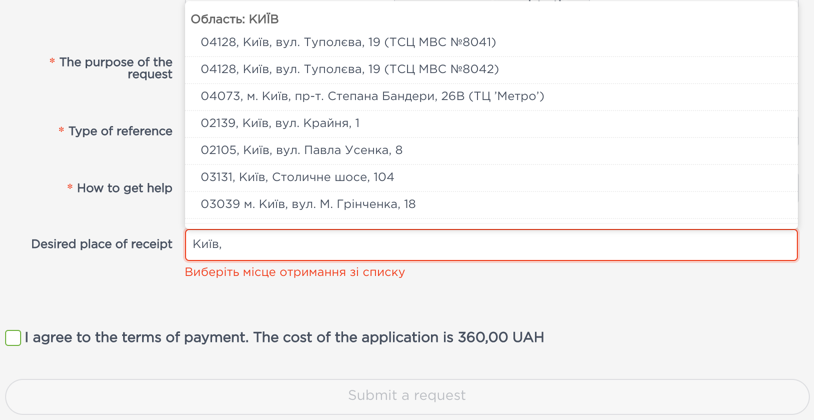
Task: Pick вул. М. Грінченка, 18 address
Action: pos(308,204)
